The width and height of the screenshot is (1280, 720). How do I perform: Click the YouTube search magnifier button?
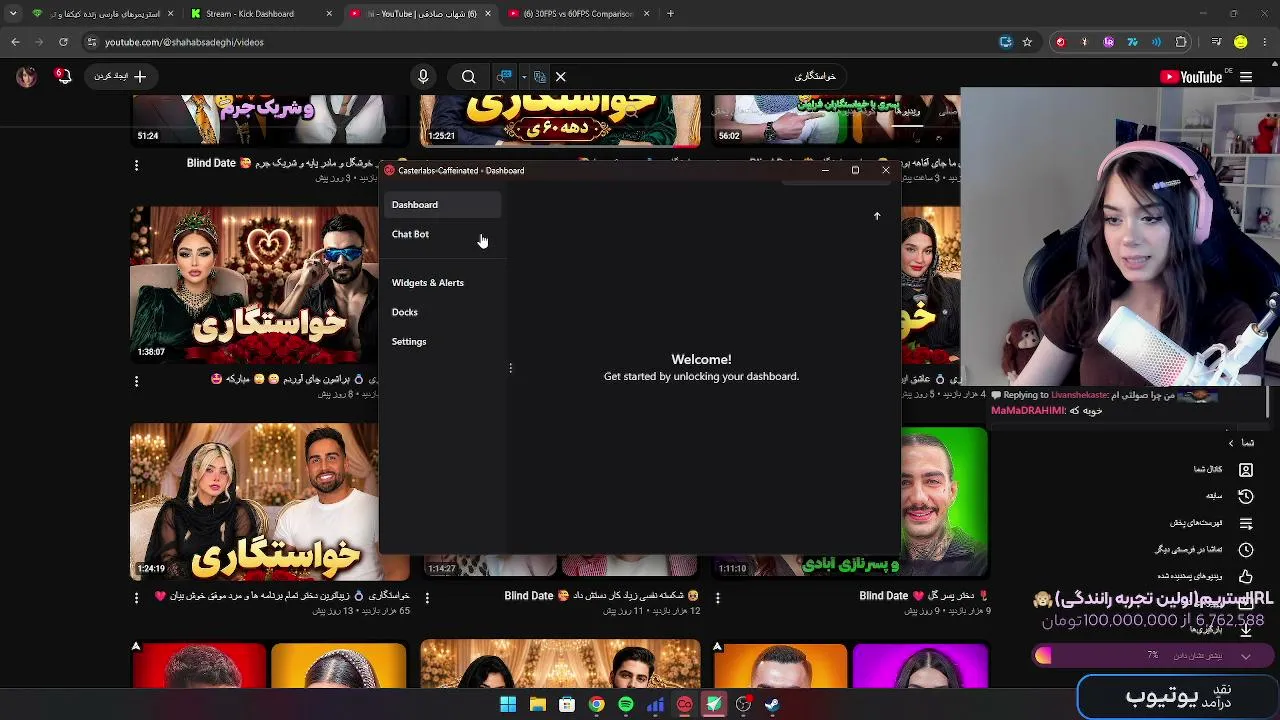pos(468,77)
